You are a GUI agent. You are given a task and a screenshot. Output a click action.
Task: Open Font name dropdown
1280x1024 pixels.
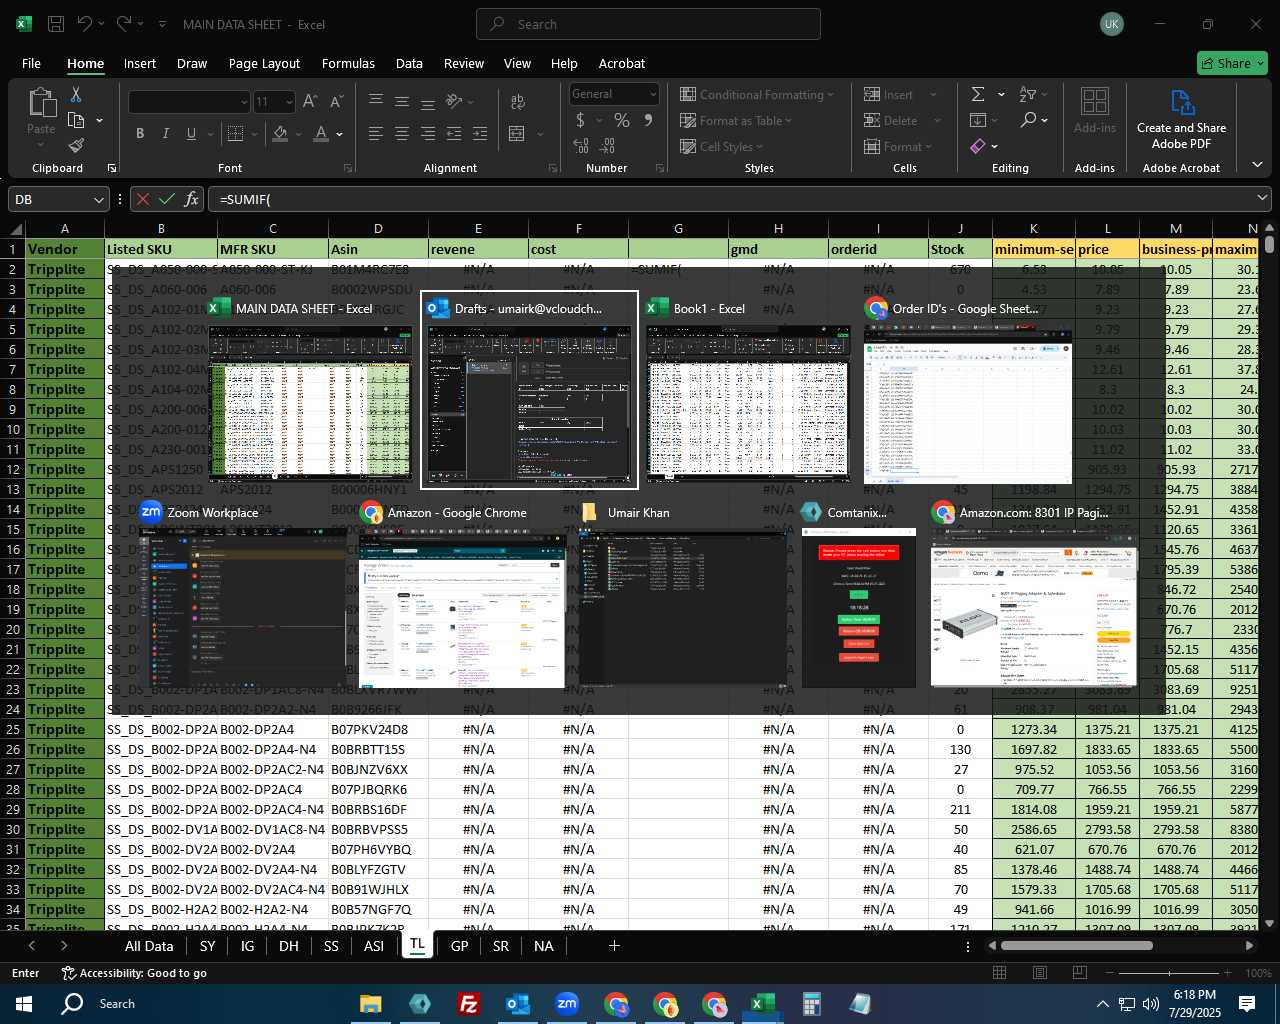coord(243,102)
